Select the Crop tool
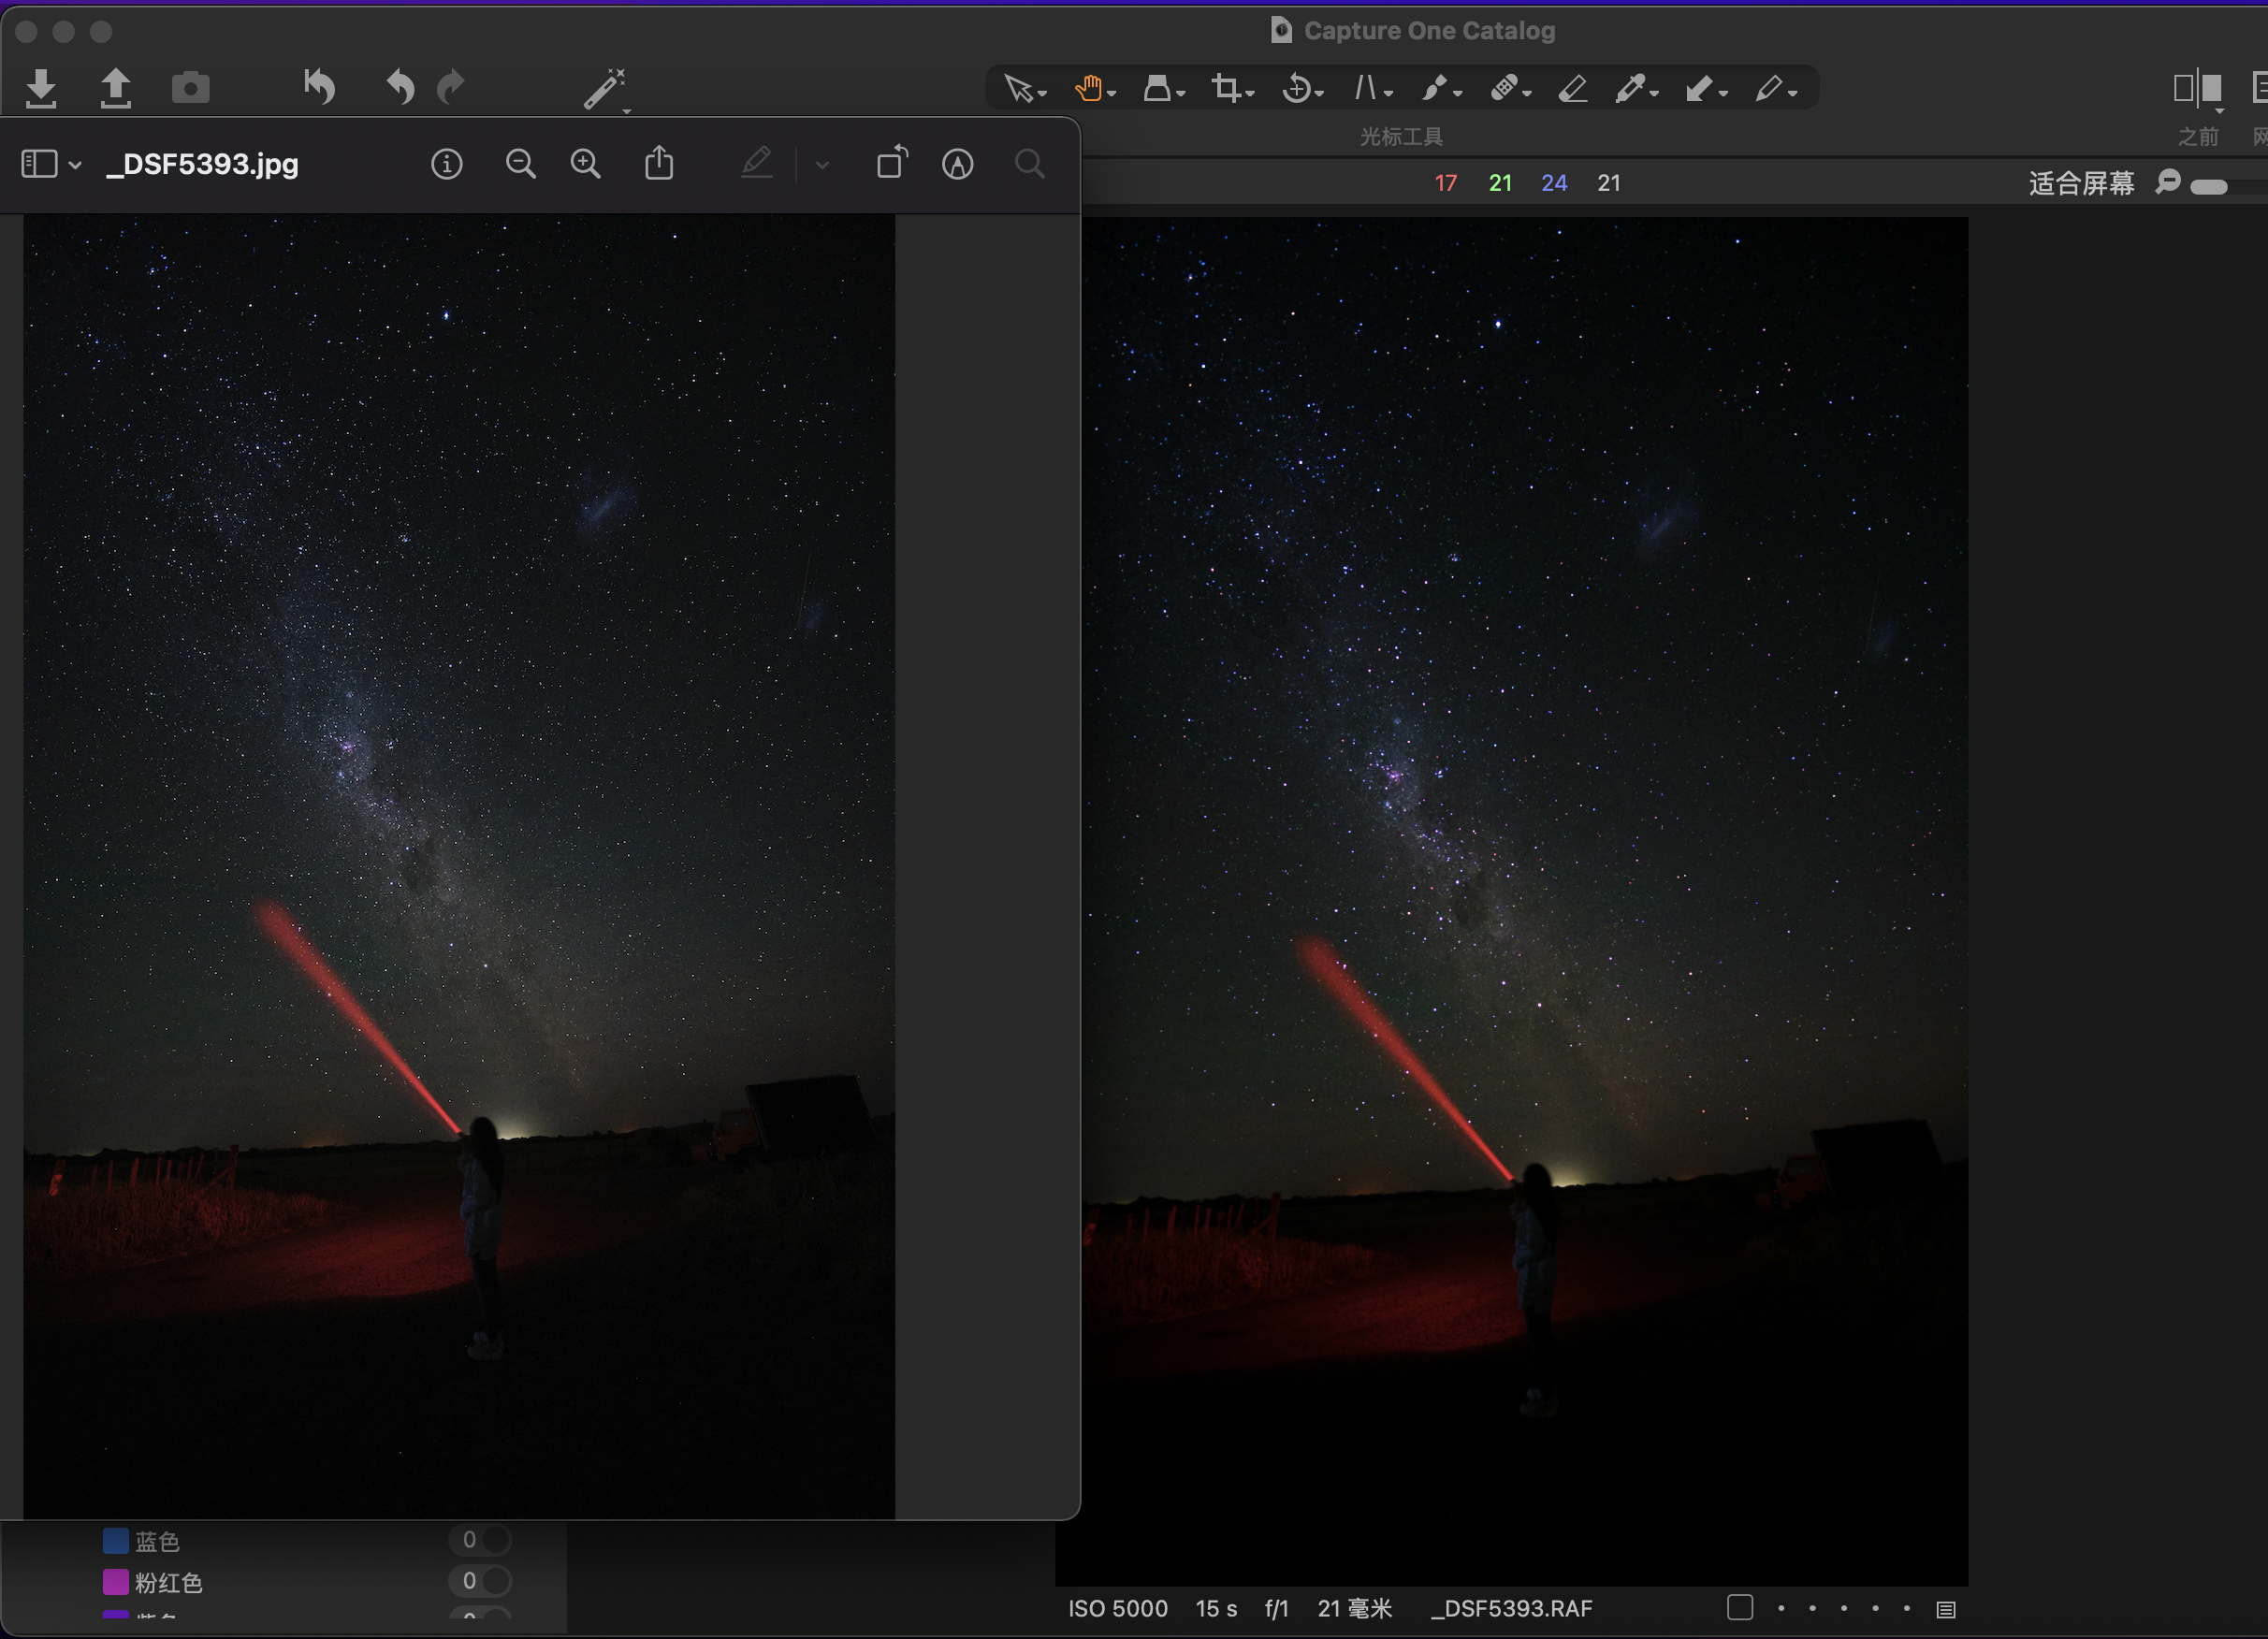This screenshot has height=1639, width=2268. click(1226, 89)
